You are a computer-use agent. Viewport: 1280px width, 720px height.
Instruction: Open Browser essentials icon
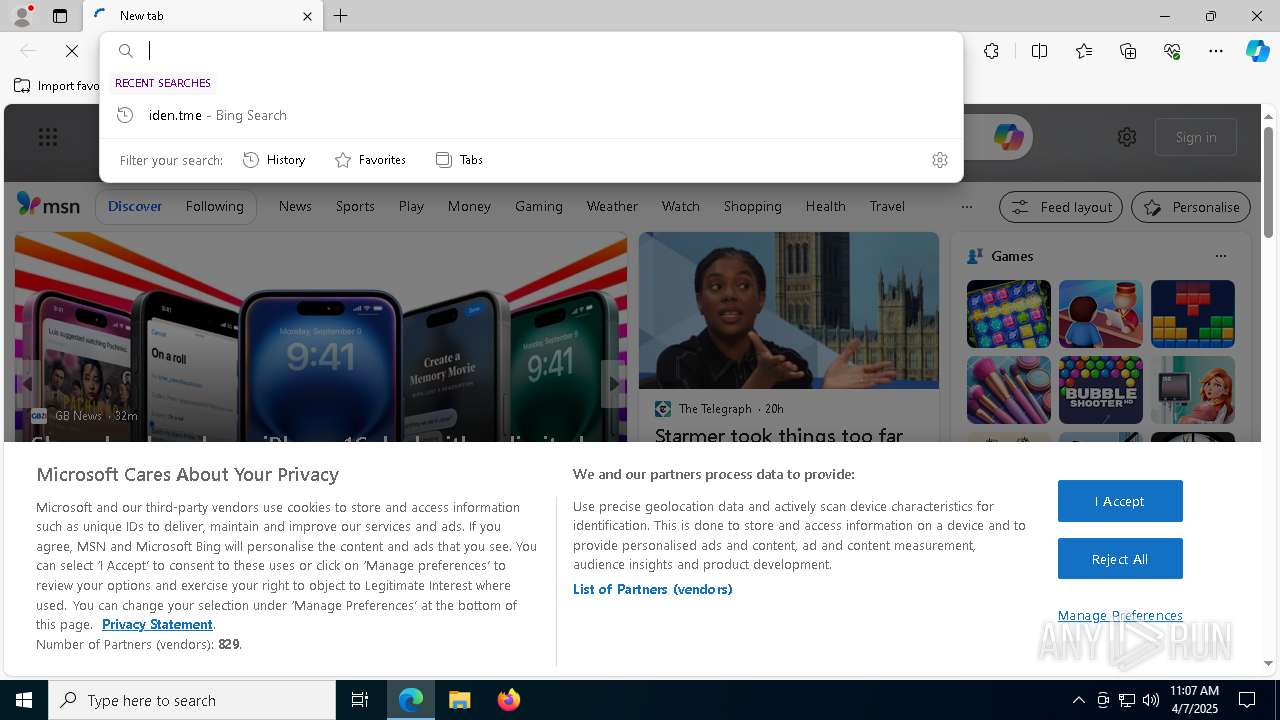pos(1172,51)
